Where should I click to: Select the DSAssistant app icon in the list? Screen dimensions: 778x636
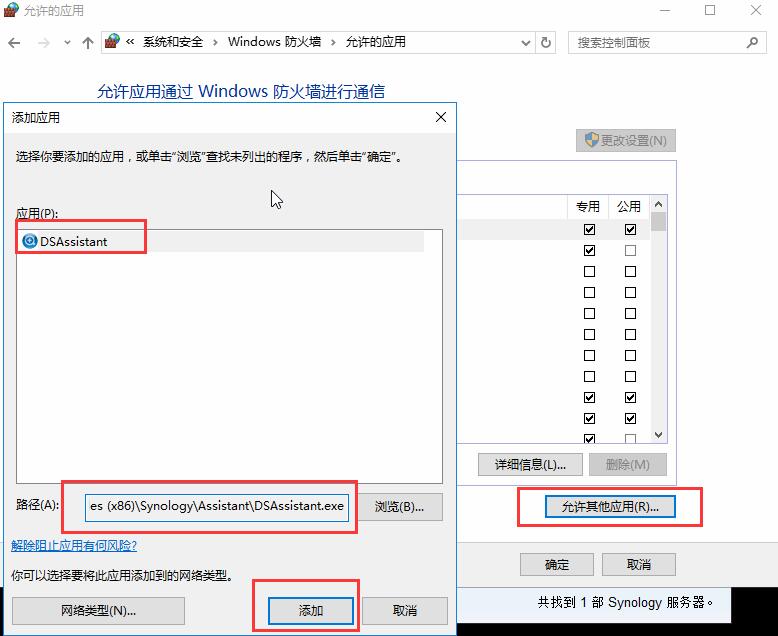pyautogui.click(x=29, y=241)
